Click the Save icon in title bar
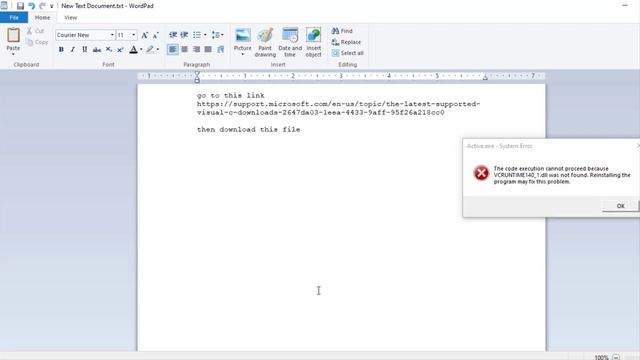Image resolution: width=640 pixels, height=360 pixels. [x=20, y=6]
